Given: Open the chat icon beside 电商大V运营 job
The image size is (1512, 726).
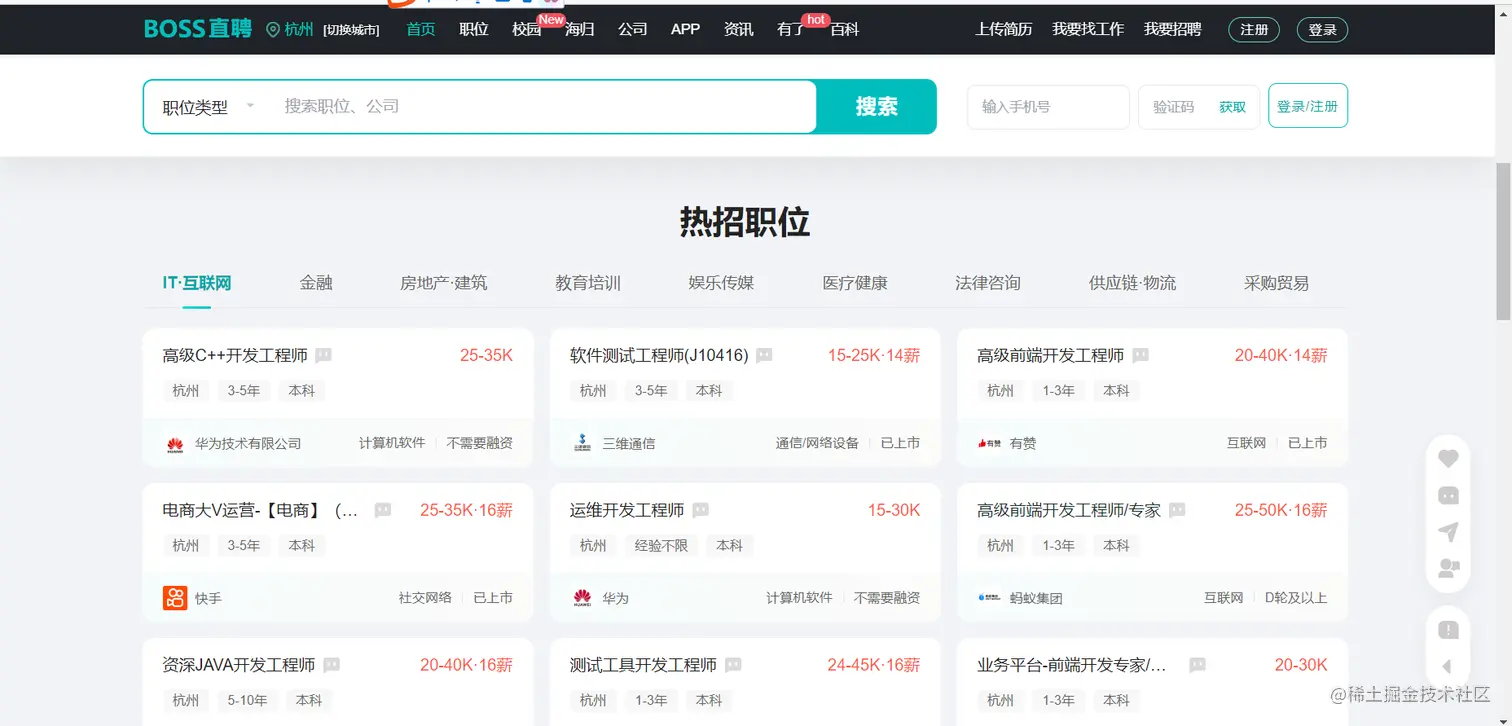Looking at the screenshot, I should 382,510.
